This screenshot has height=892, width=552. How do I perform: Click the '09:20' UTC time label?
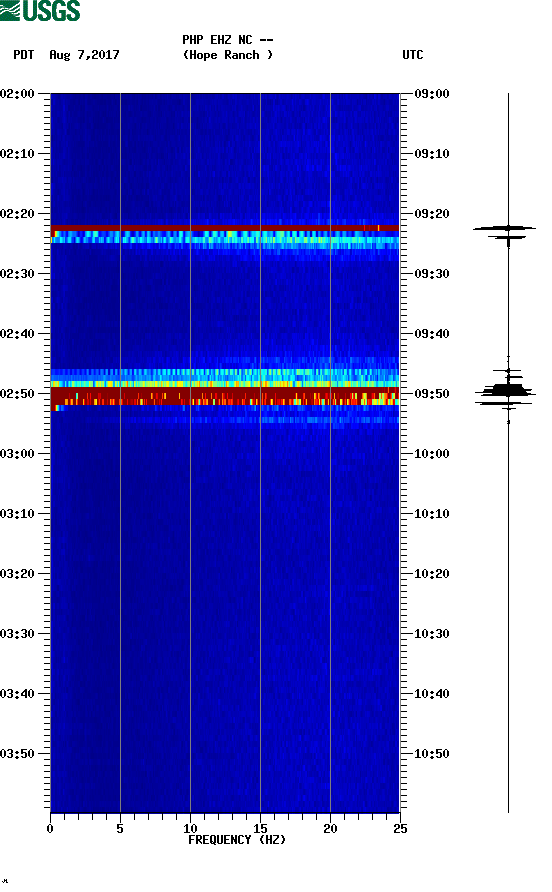click(432, 214)
